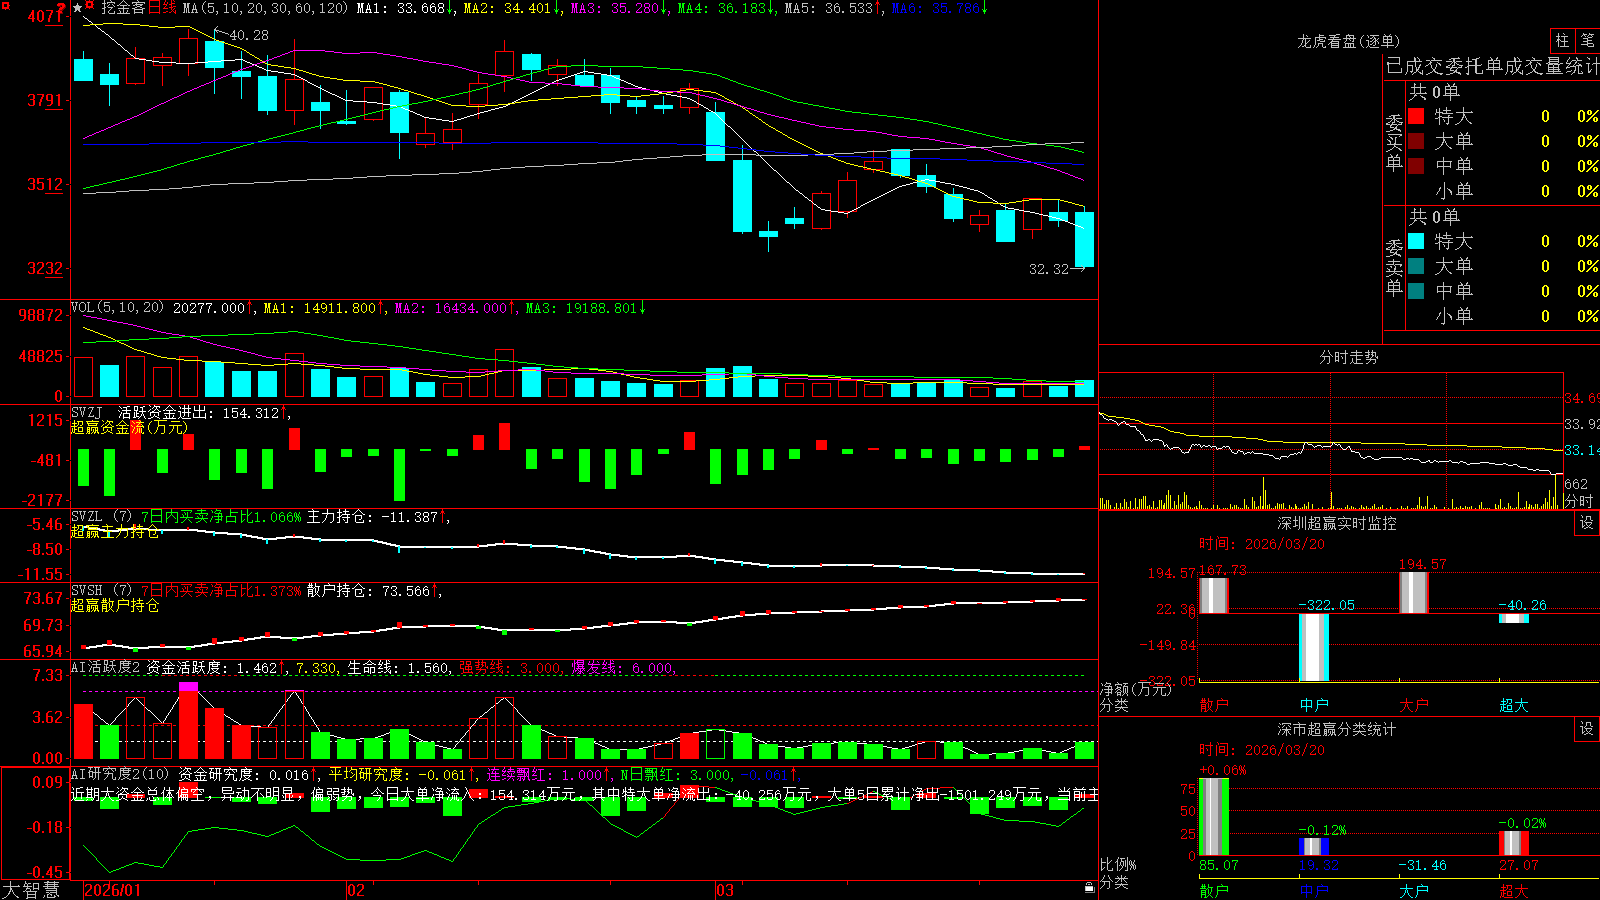
Task: Click the -322.05 中户 bar in 深圳超赢实时监控
Action: click(1314, 647)
